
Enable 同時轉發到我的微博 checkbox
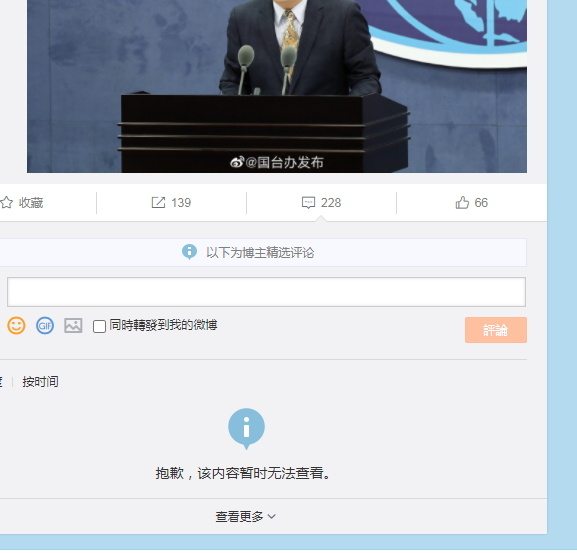pos(99,326)
